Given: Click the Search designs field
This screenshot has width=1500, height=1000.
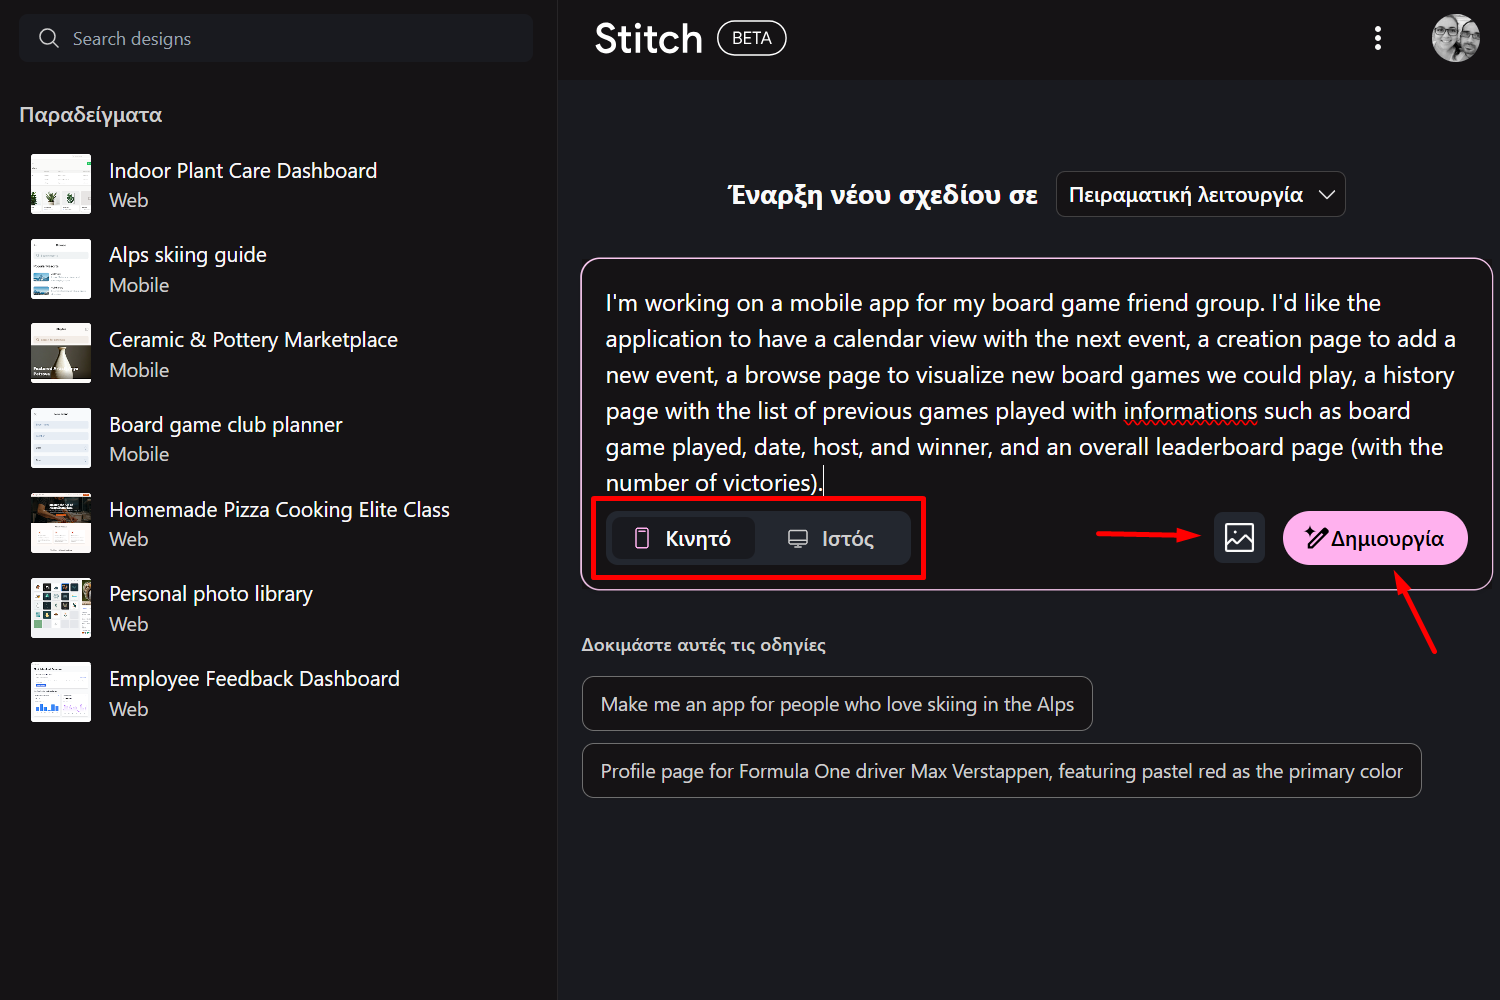Looking at the screenshot, I should pos(276,38).
